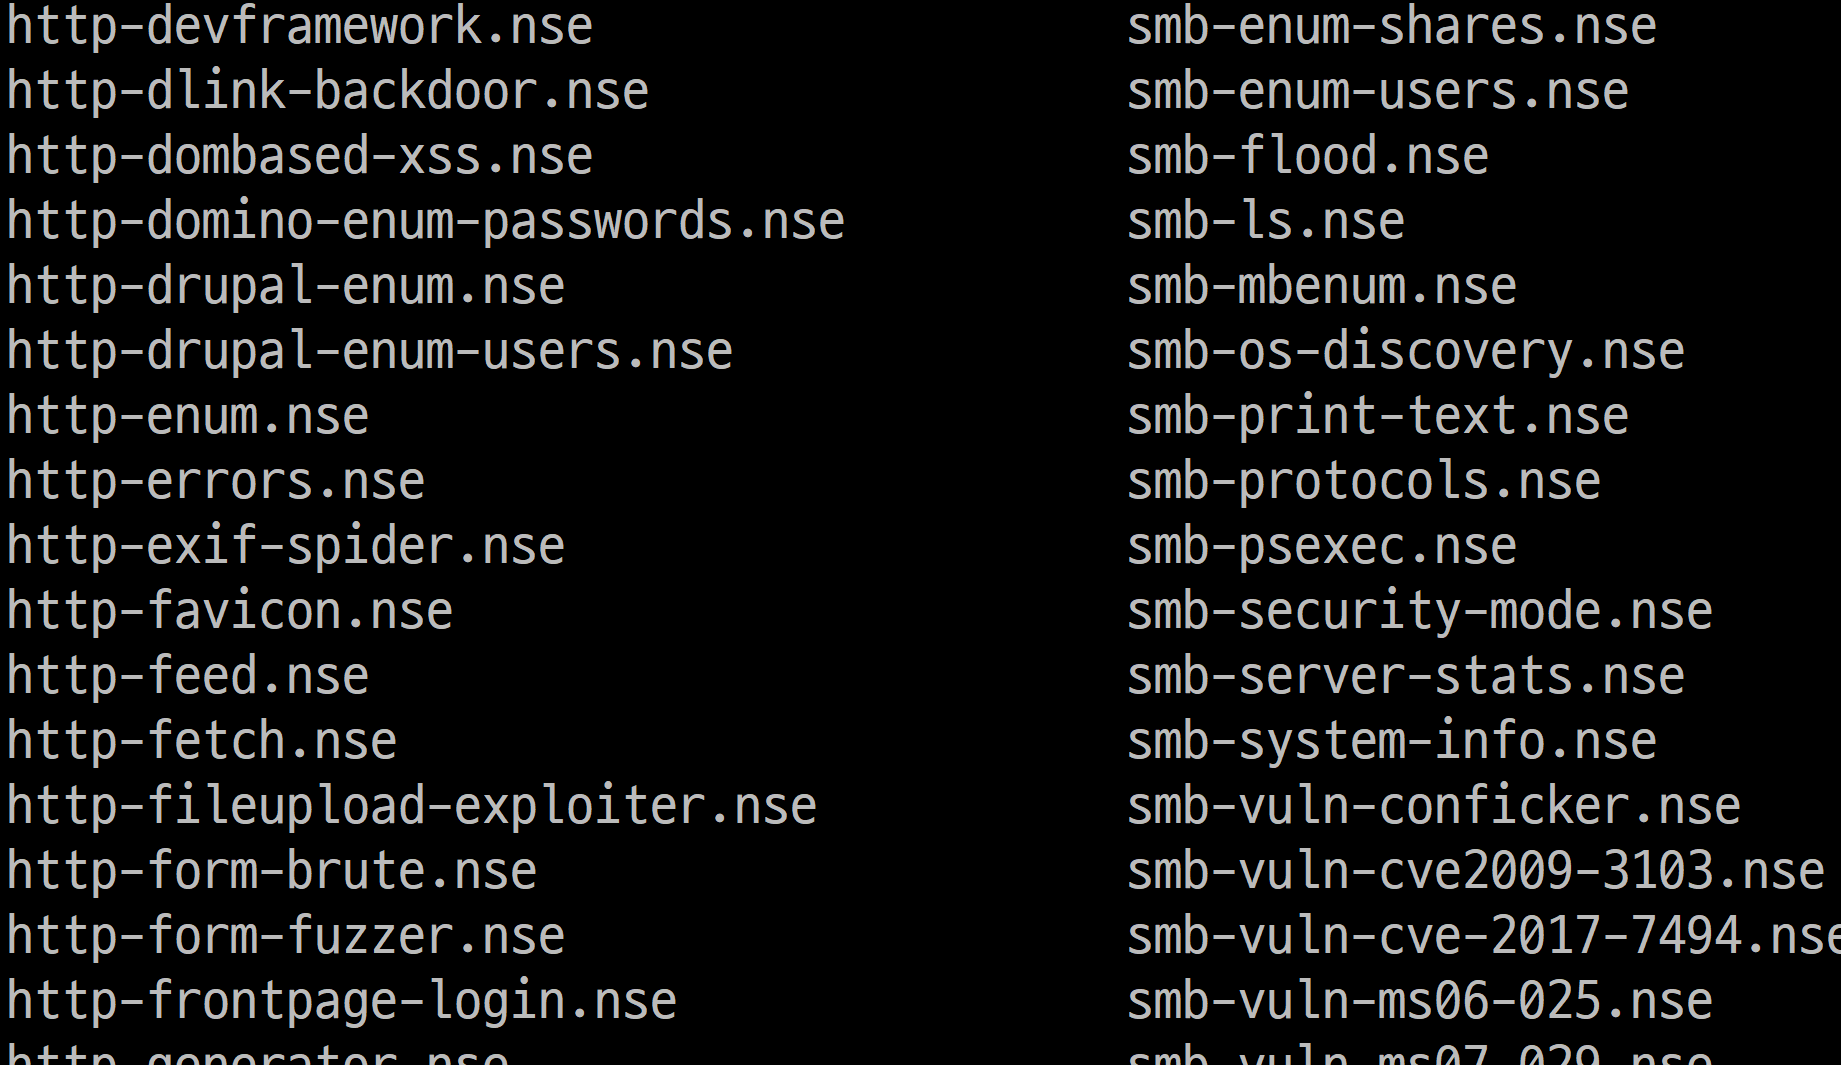Click the smb-flood.nse filename
The height and width of the screenshot is (1065, 1841).
pos(1308,157)
